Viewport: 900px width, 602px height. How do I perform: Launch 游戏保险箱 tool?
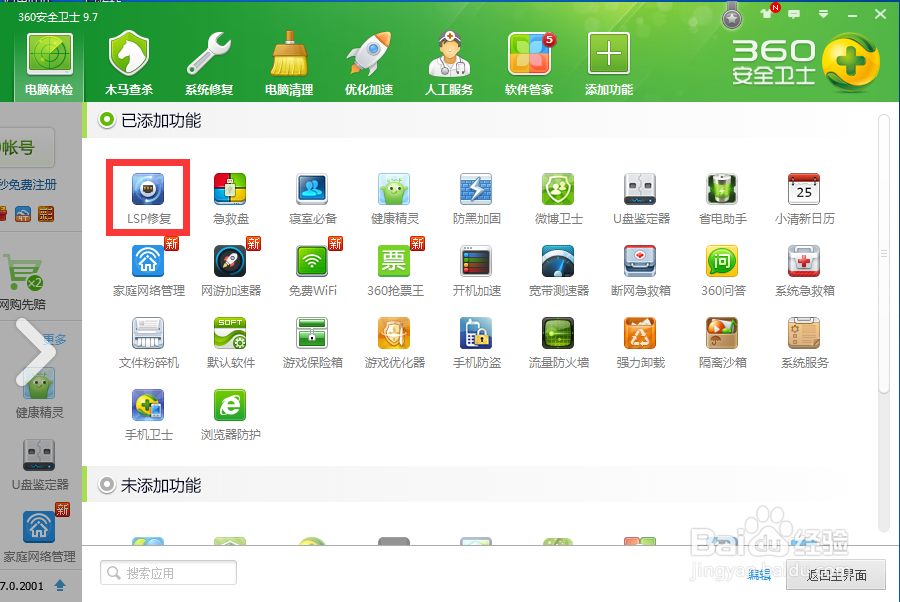[x=312, y=343]
